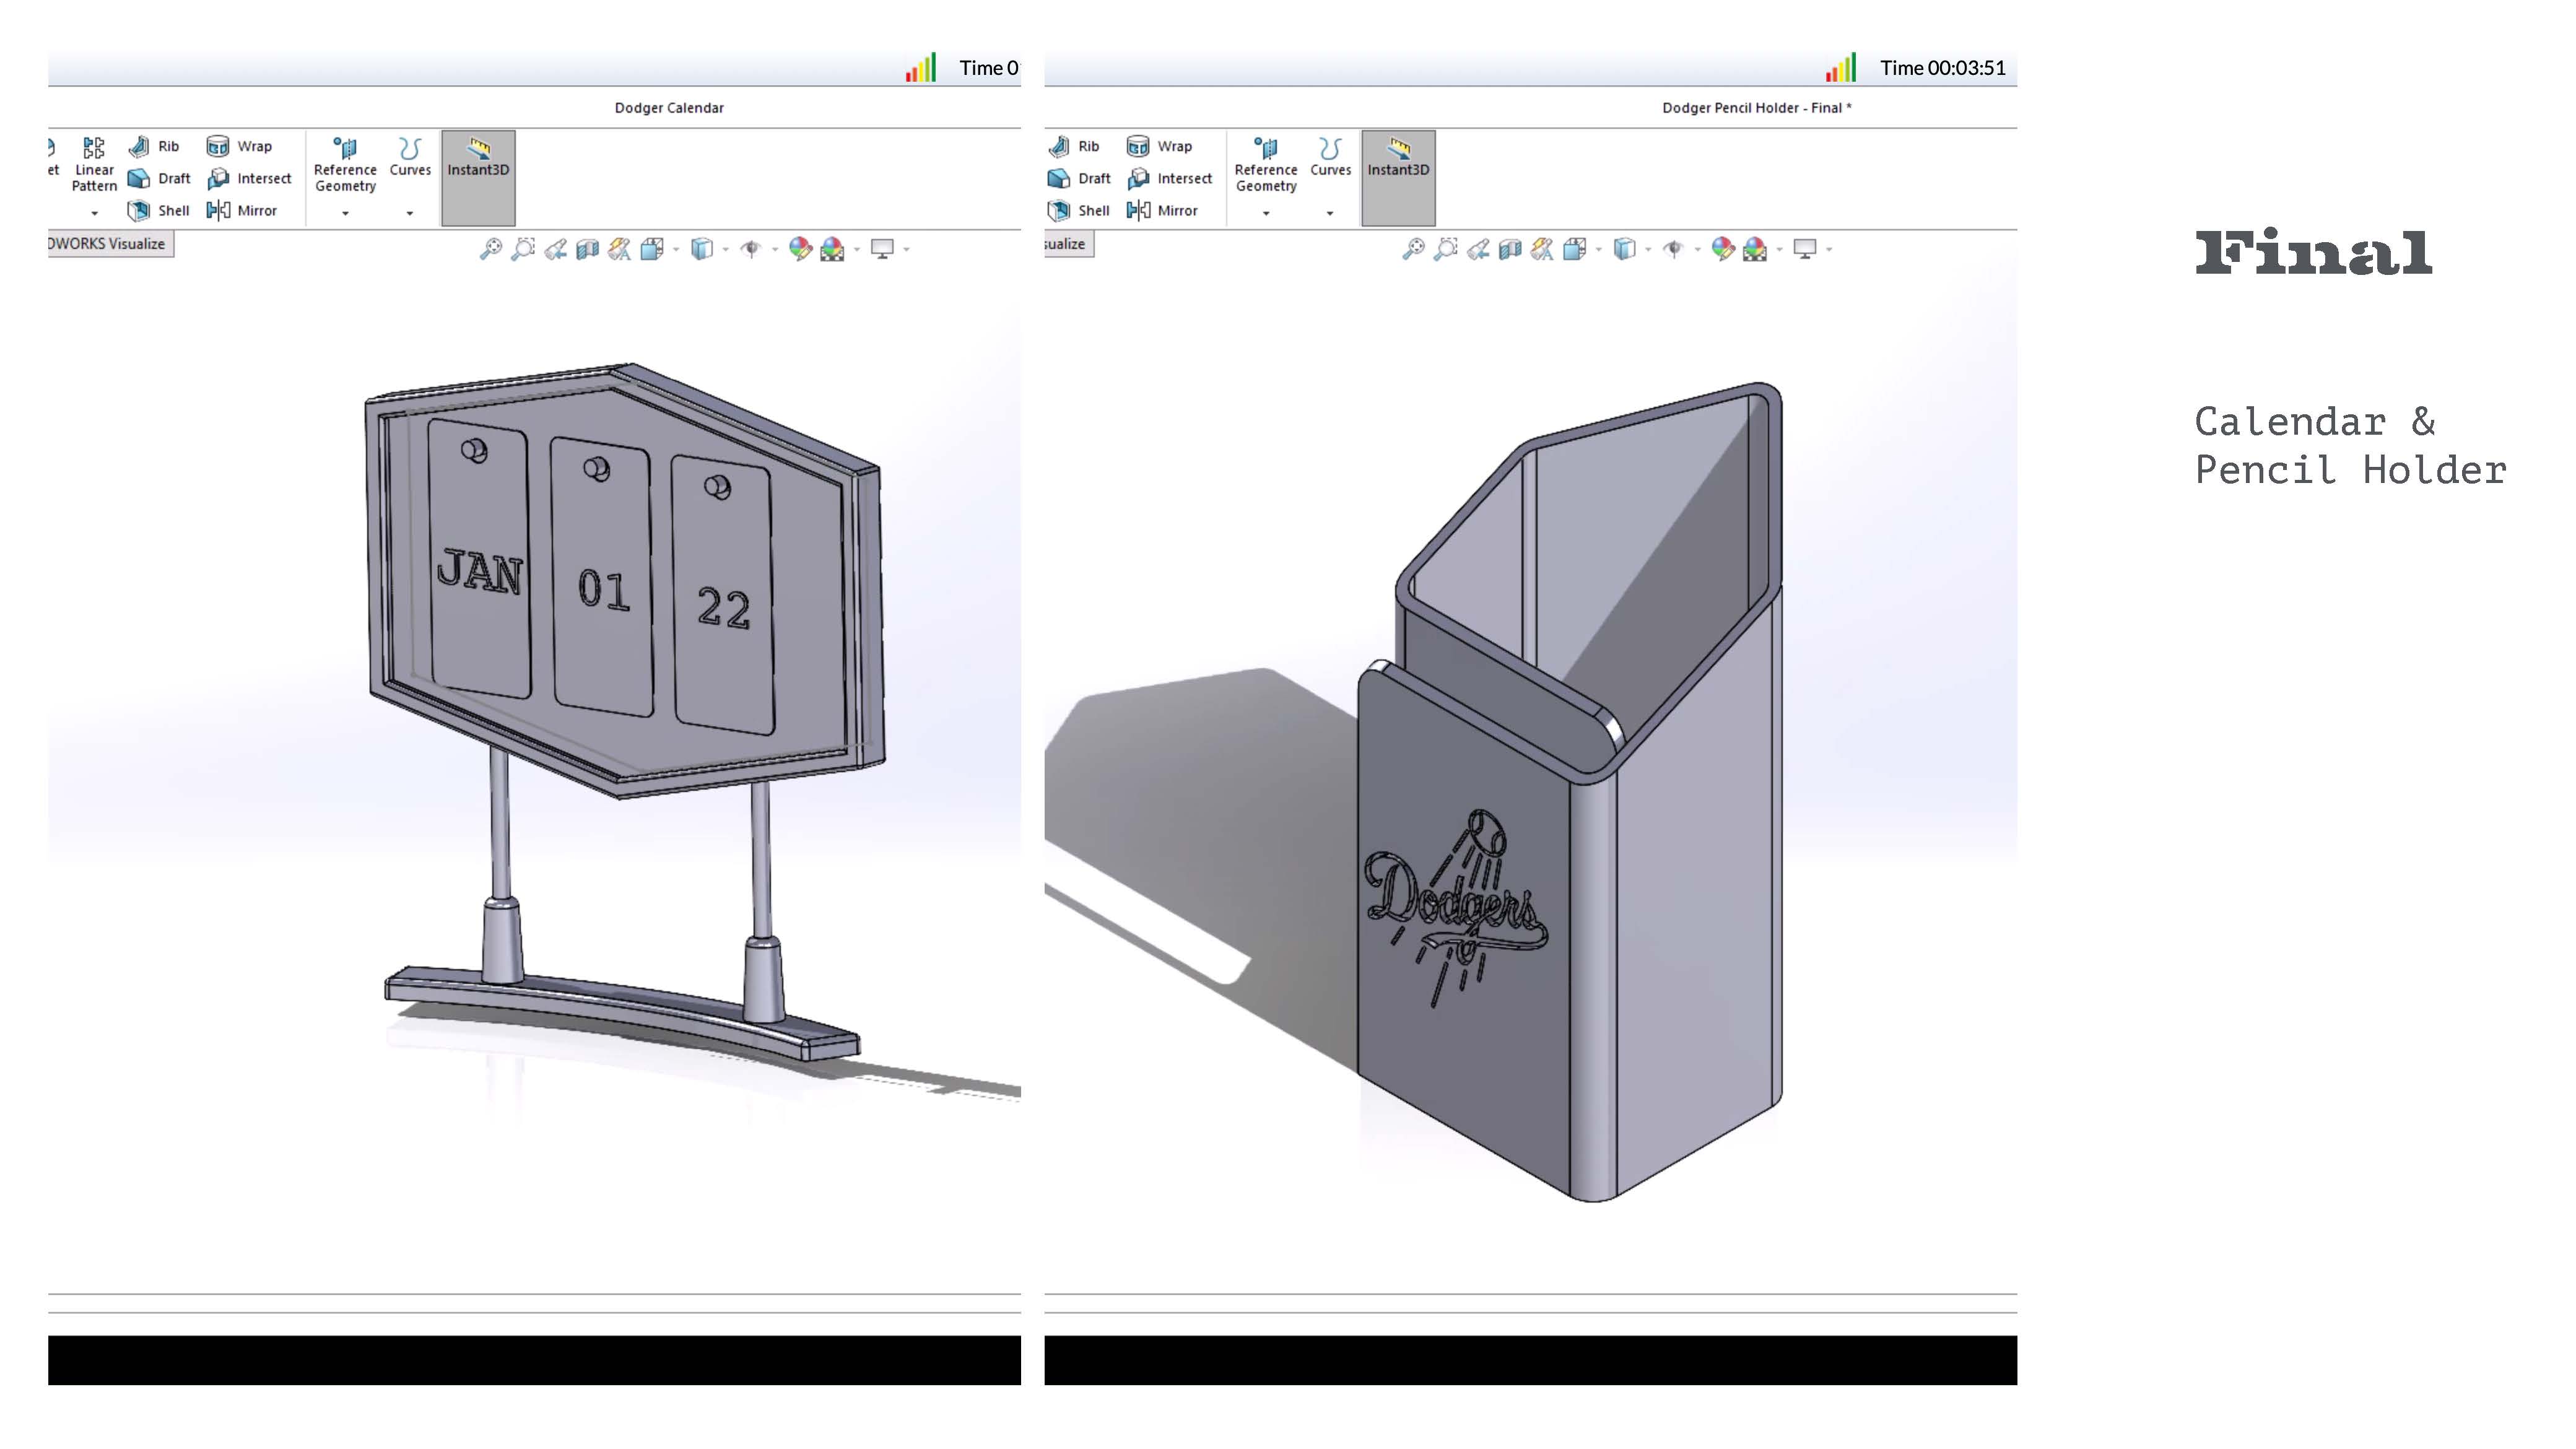Open Linear Pattern dropdown arrow
2576x1449 pixels.
[95, 213]
